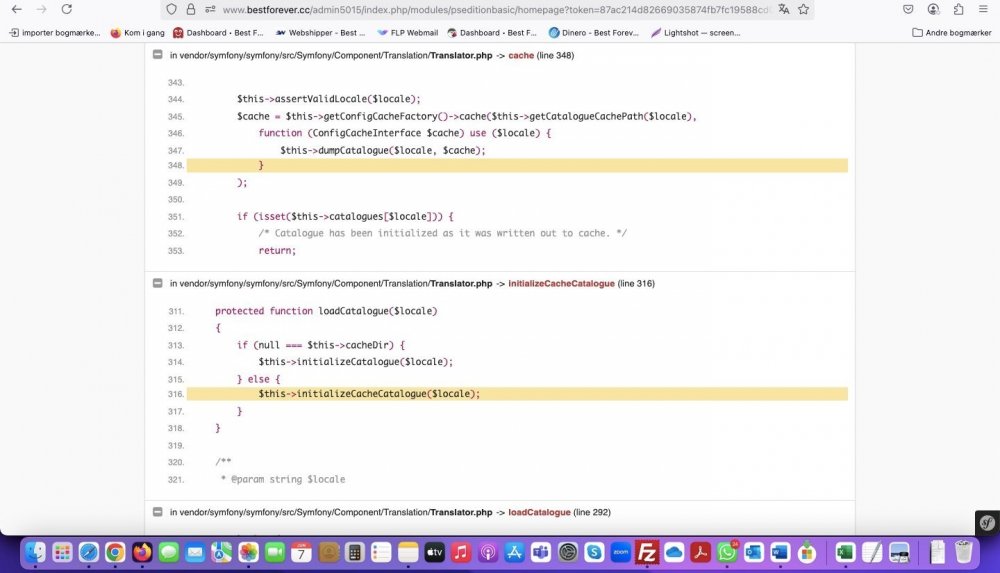1000x573 pixels.
Task: Open 'importer bogmærke...' bookmark
Action: (55, 33)
